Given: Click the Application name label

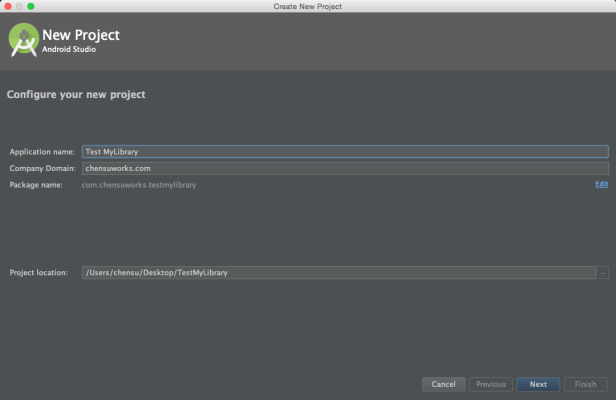Looking at the screenshot, I should [42, 152].
